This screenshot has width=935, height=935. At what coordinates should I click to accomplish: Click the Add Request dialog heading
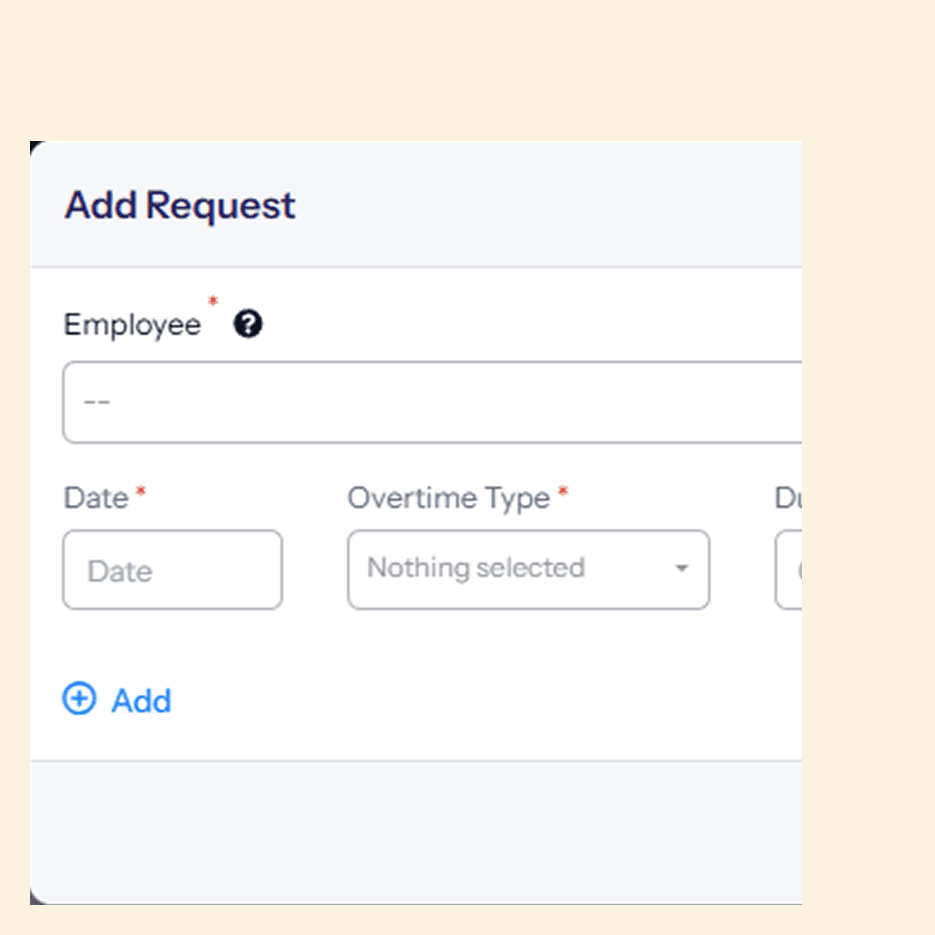click(179, 206)
